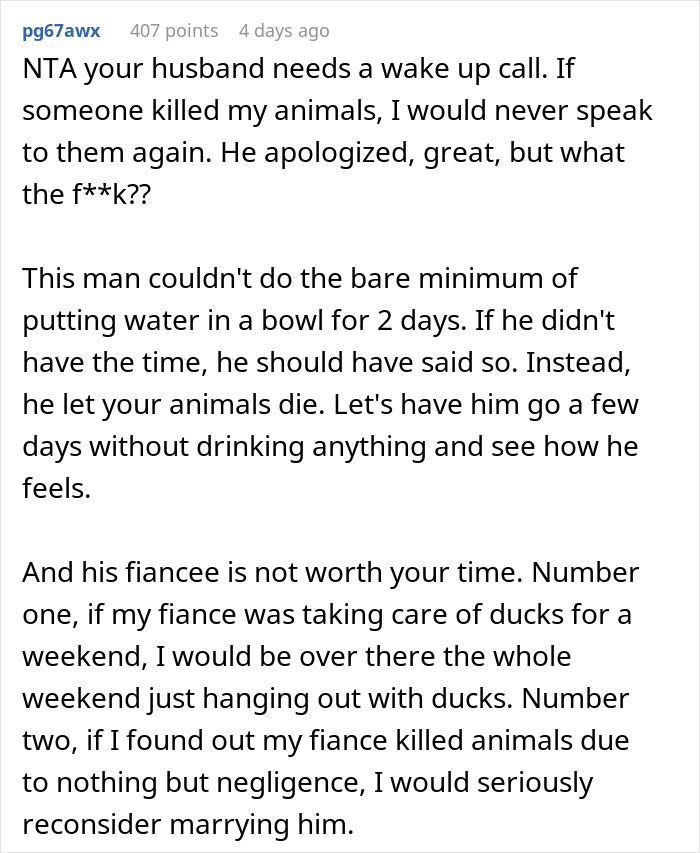Click the "407 points" score
Viewport: 700px width, 853px height.
click(x=173, y=31)
